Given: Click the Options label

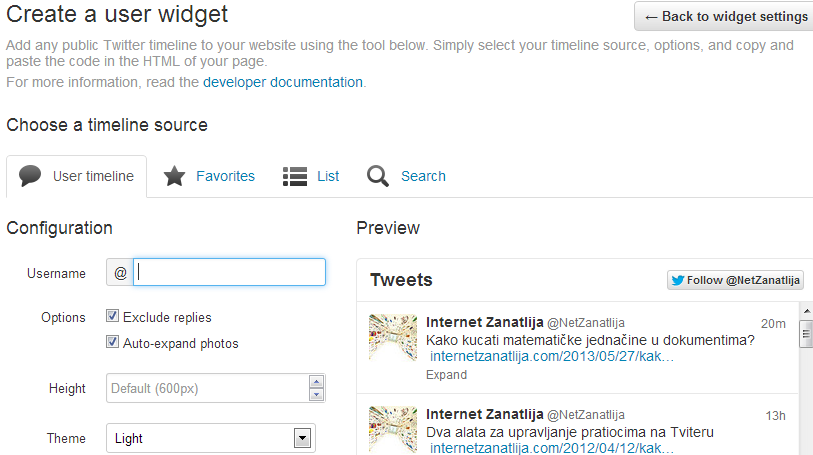Looking at the screenshot, I should (63, 317).
